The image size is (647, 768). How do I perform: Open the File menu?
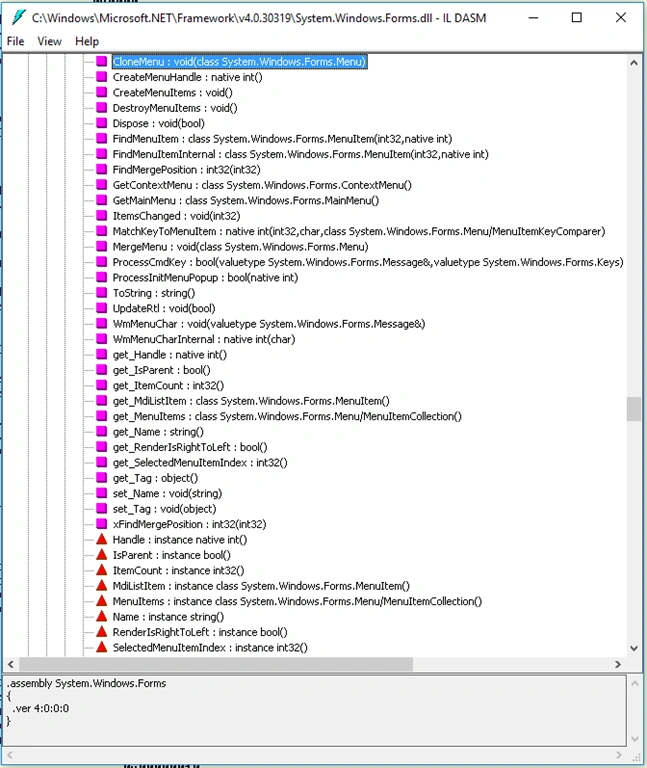[x=15, y=41]
